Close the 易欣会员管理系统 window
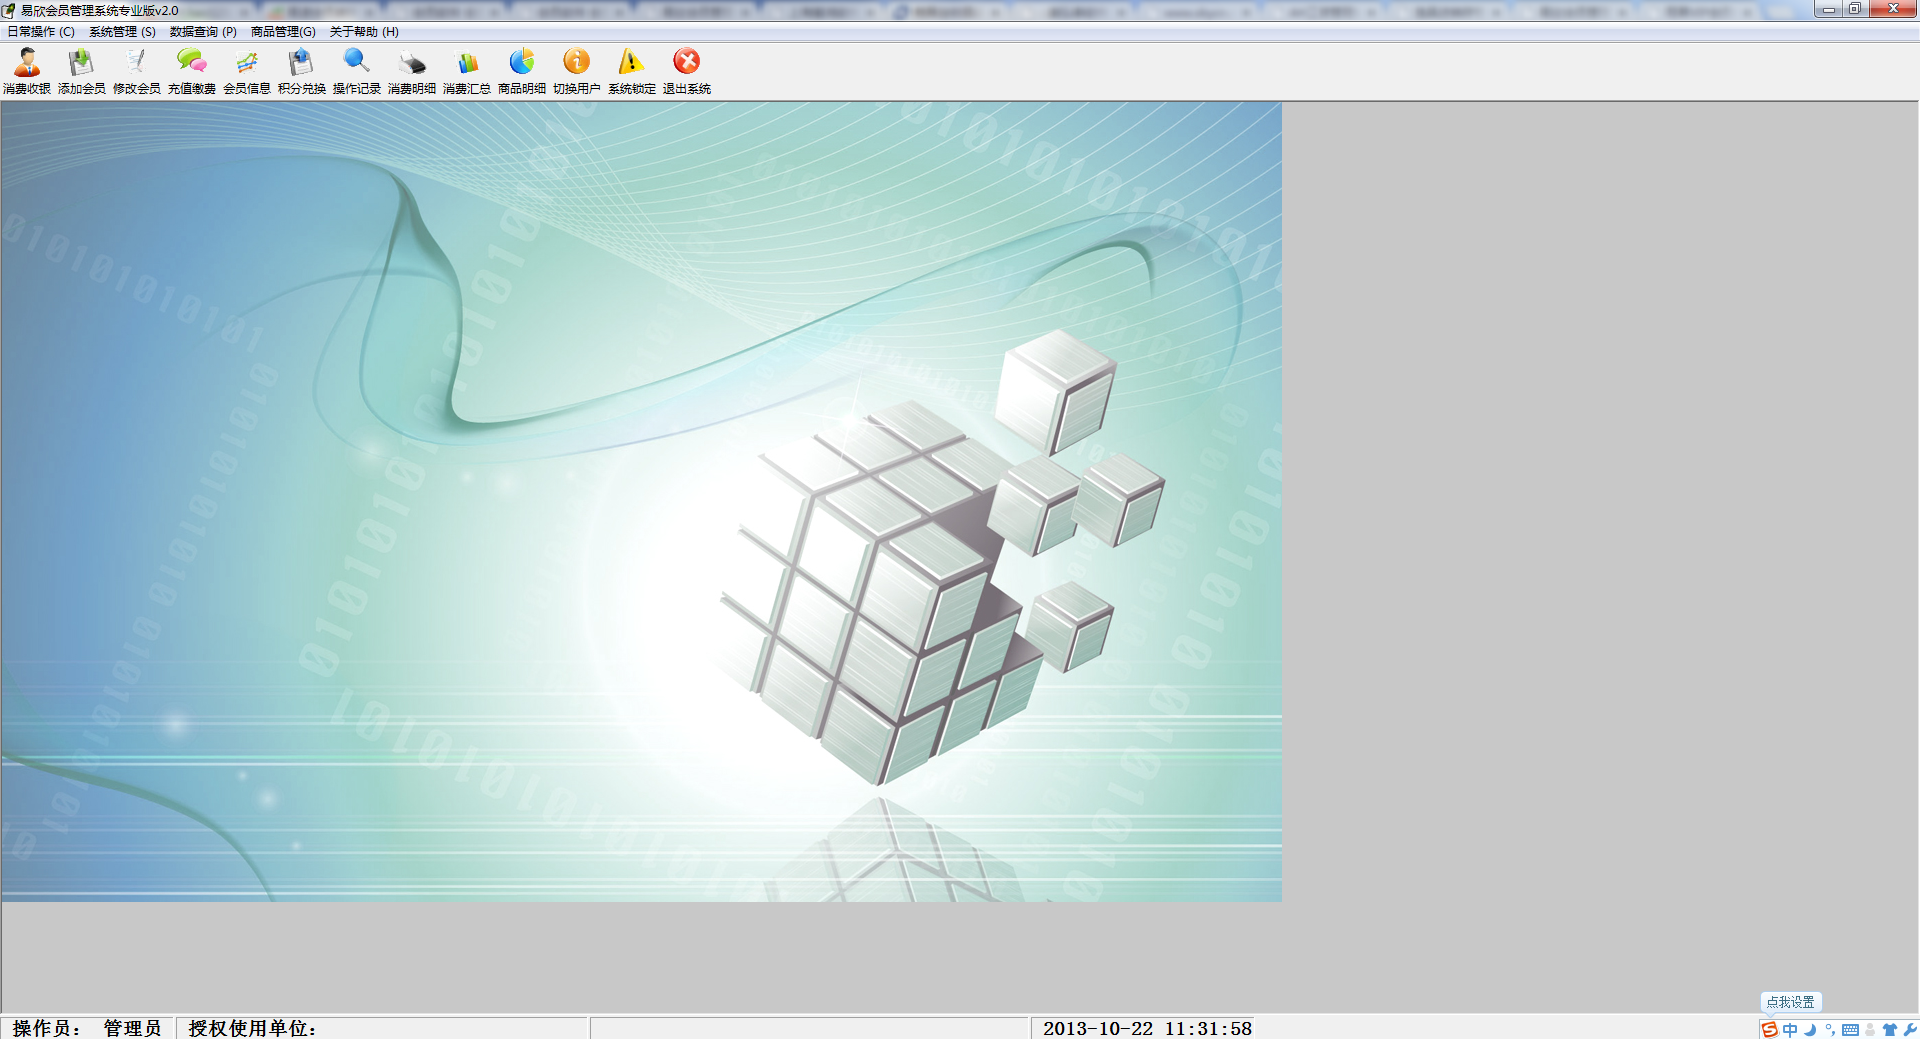 (x=1893, y=9)
